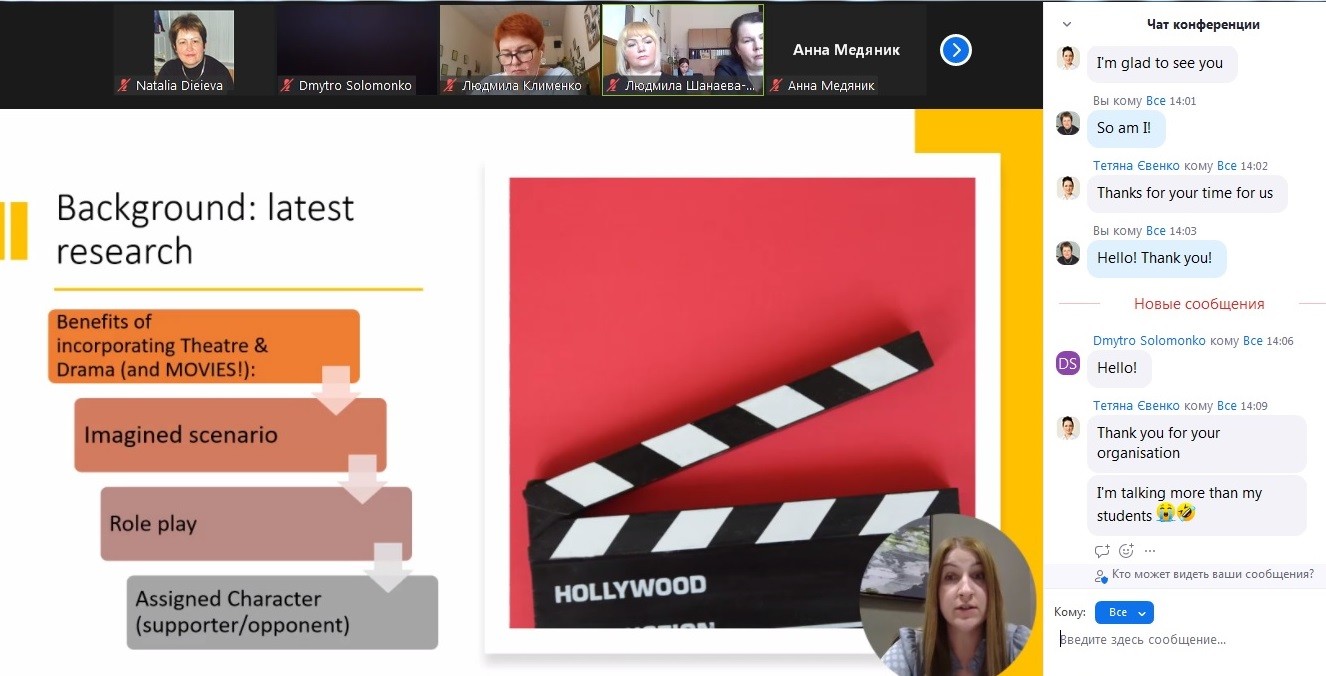Click the gray "Assigned Character" box
1326x676 pixels.
click(x=282, y=612)
